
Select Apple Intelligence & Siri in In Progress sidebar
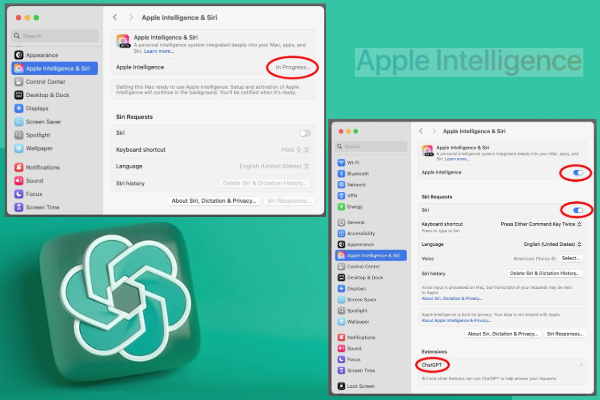[55, 69]
